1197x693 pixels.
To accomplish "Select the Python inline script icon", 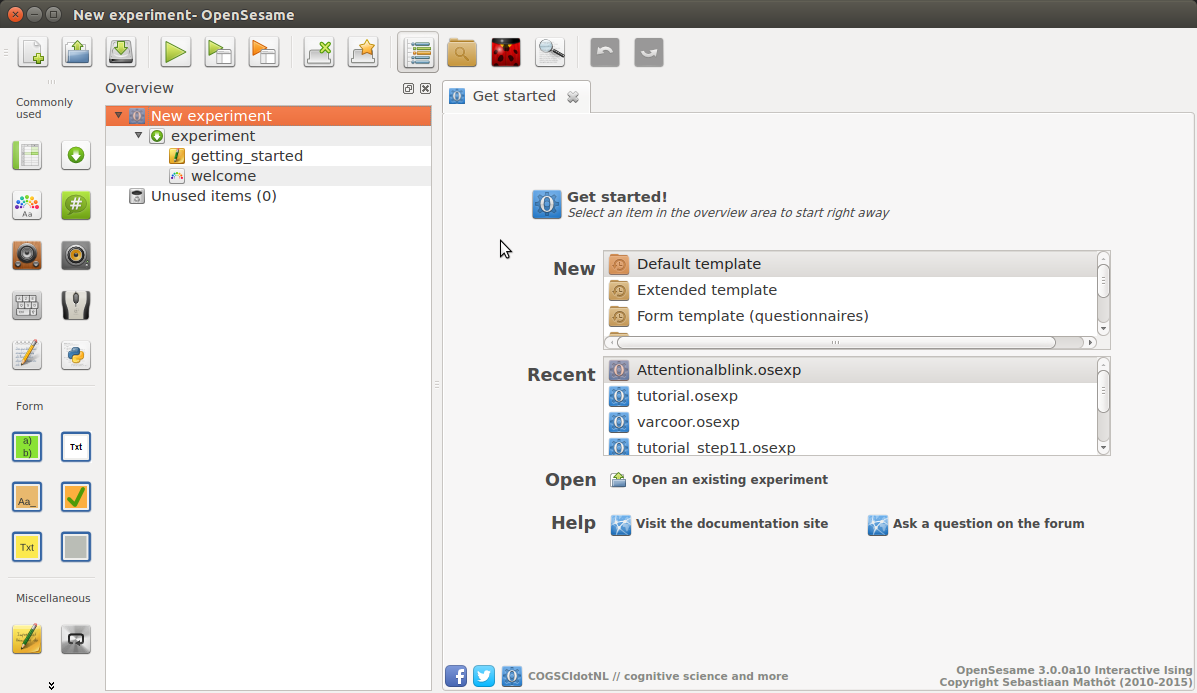I will (76, 355).
